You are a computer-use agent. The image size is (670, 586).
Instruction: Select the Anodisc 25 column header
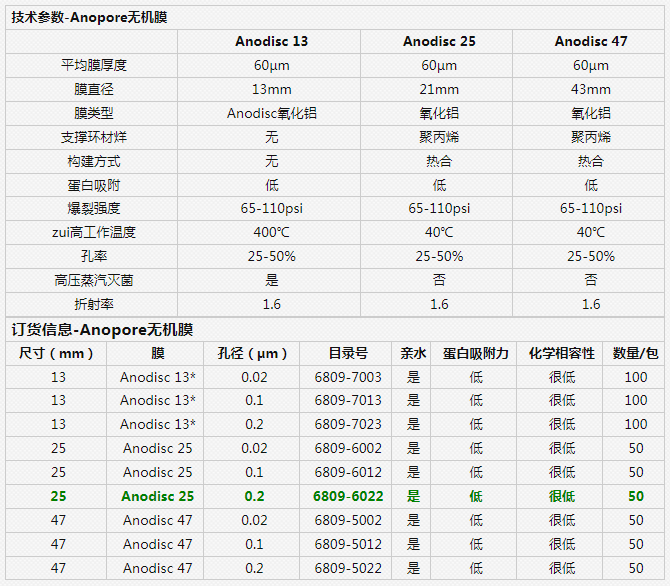[x=439, y=41]
